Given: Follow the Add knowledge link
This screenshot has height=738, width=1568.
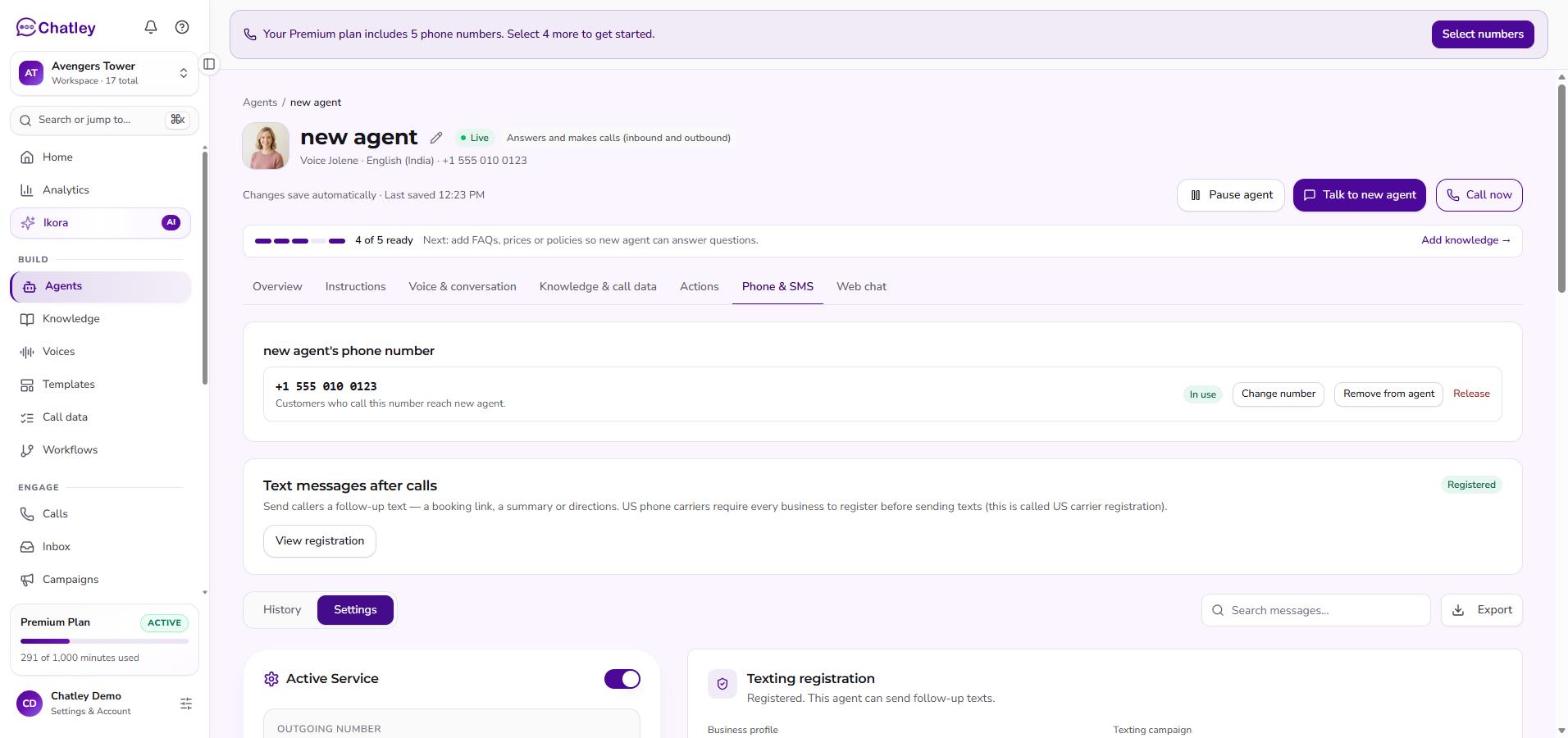Looking at the screenshot, I should (x=1466, y=241).
